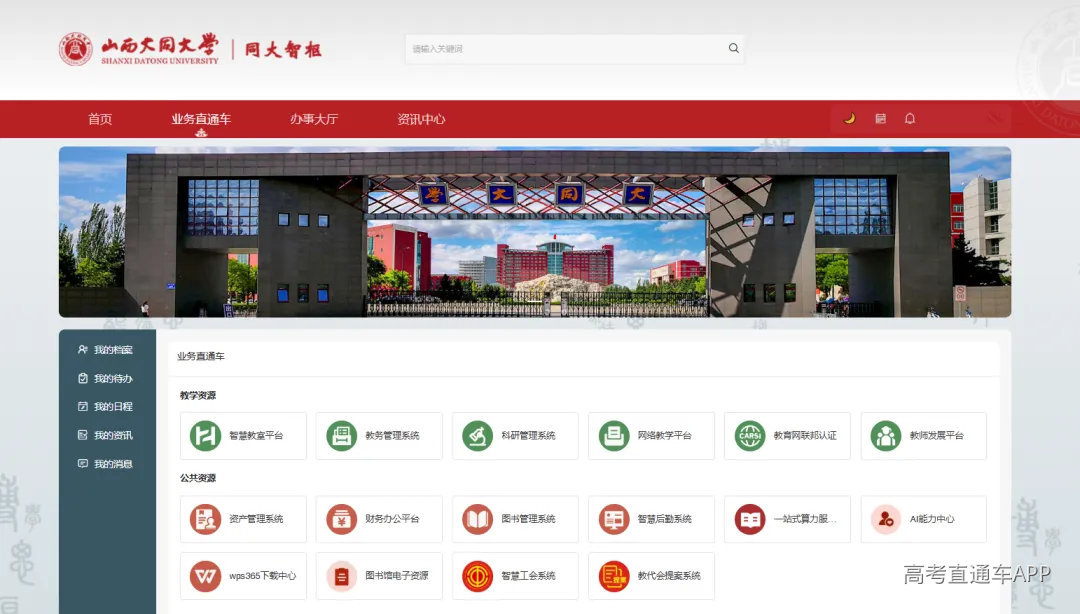The image size is (1080, 614).
Task: Select 业务直通车 navigation tab
Action: pyautogui.click(x=201, y=119)
